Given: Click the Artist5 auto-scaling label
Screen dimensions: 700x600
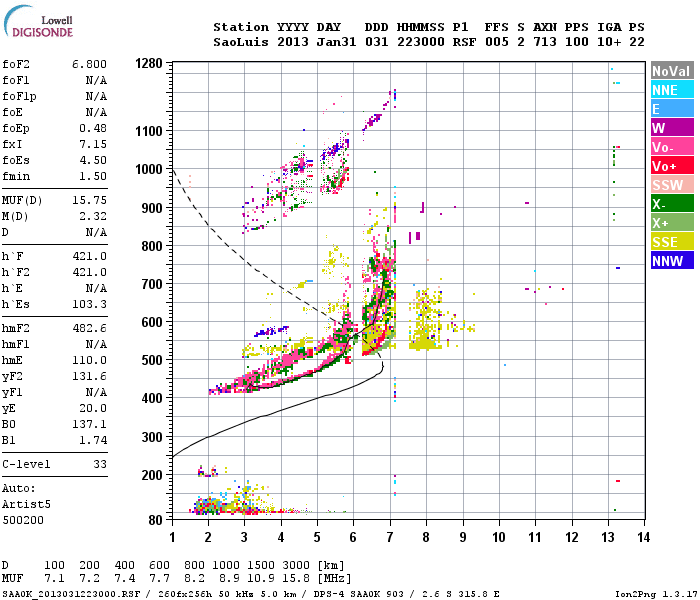Looking at the screenshot, I should tap(26, 504).
